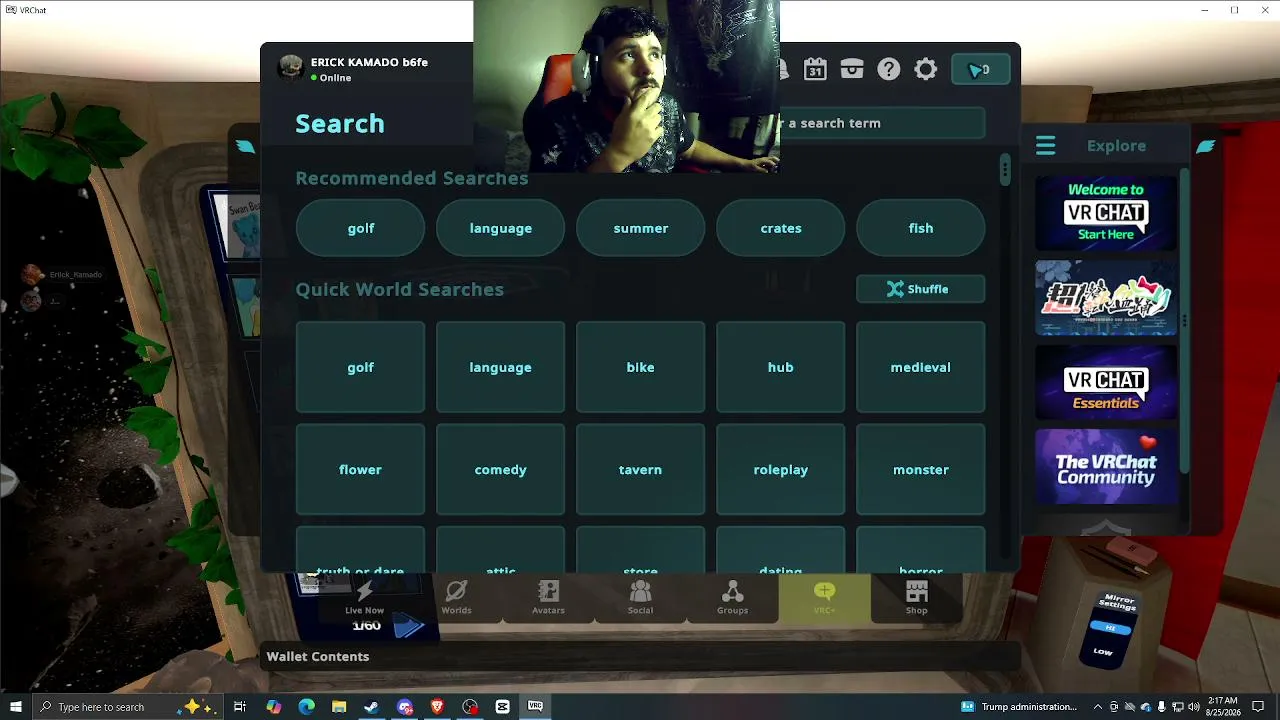1280x720 pixels.
Task: Select recommended search 'language'
Action: click(x=500, y=228)
